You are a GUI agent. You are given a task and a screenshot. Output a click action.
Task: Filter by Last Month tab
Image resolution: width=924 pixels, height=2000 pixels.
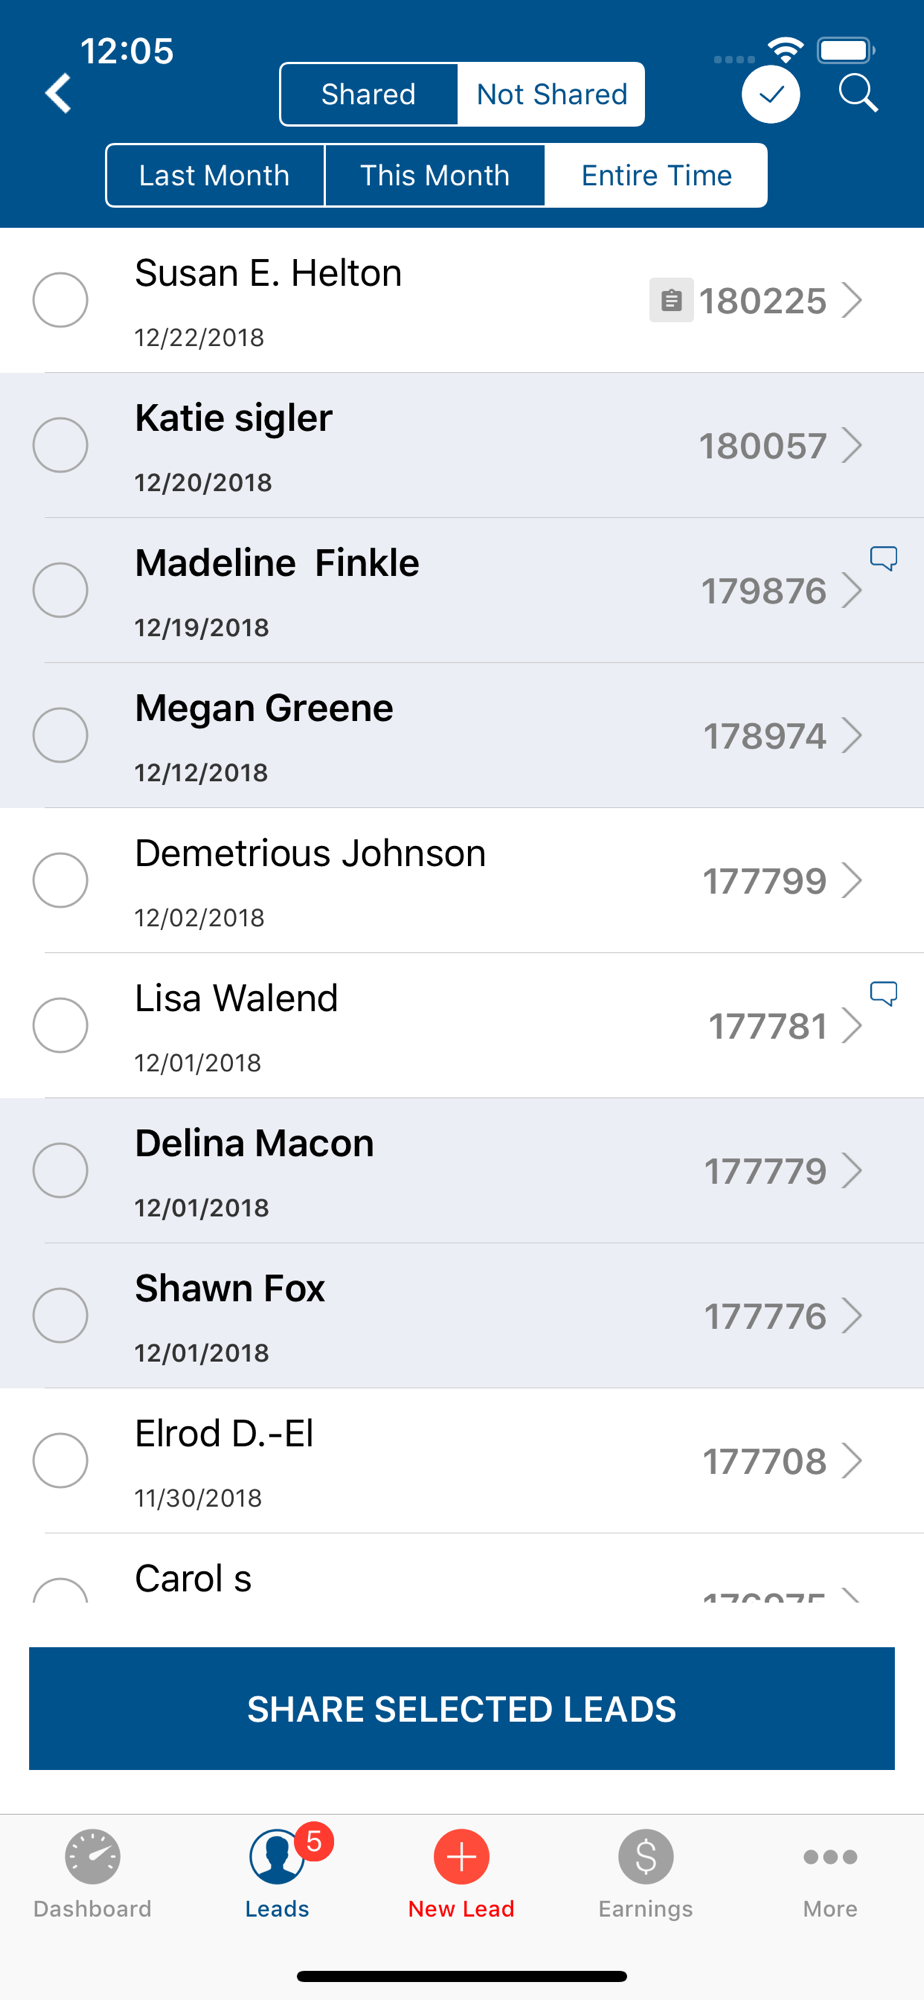215,175
